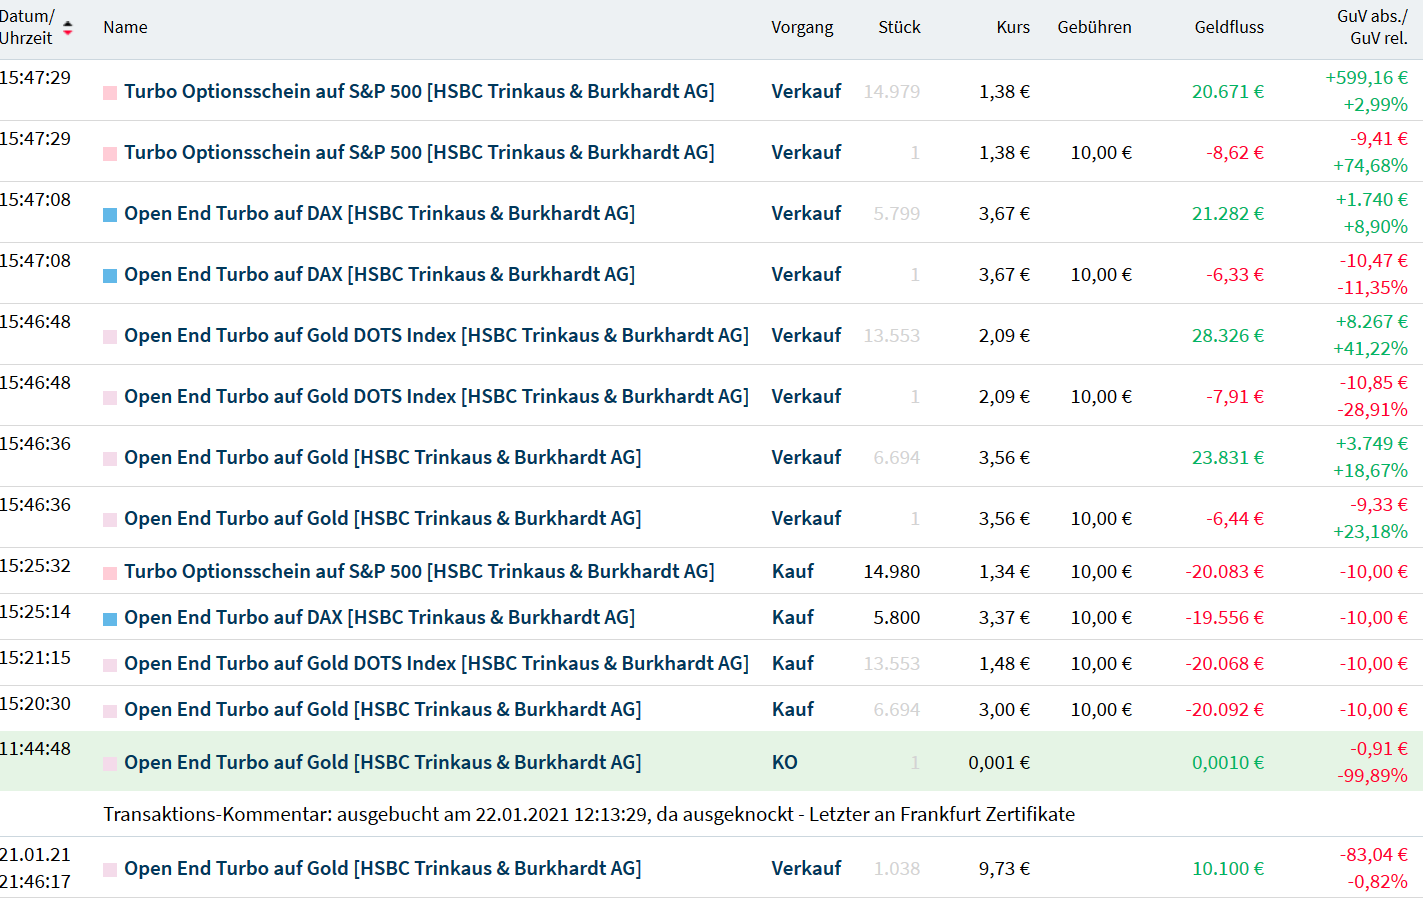1423x902 pixels.
Task: Click the Vorgang column header
Action: point(801,28)
